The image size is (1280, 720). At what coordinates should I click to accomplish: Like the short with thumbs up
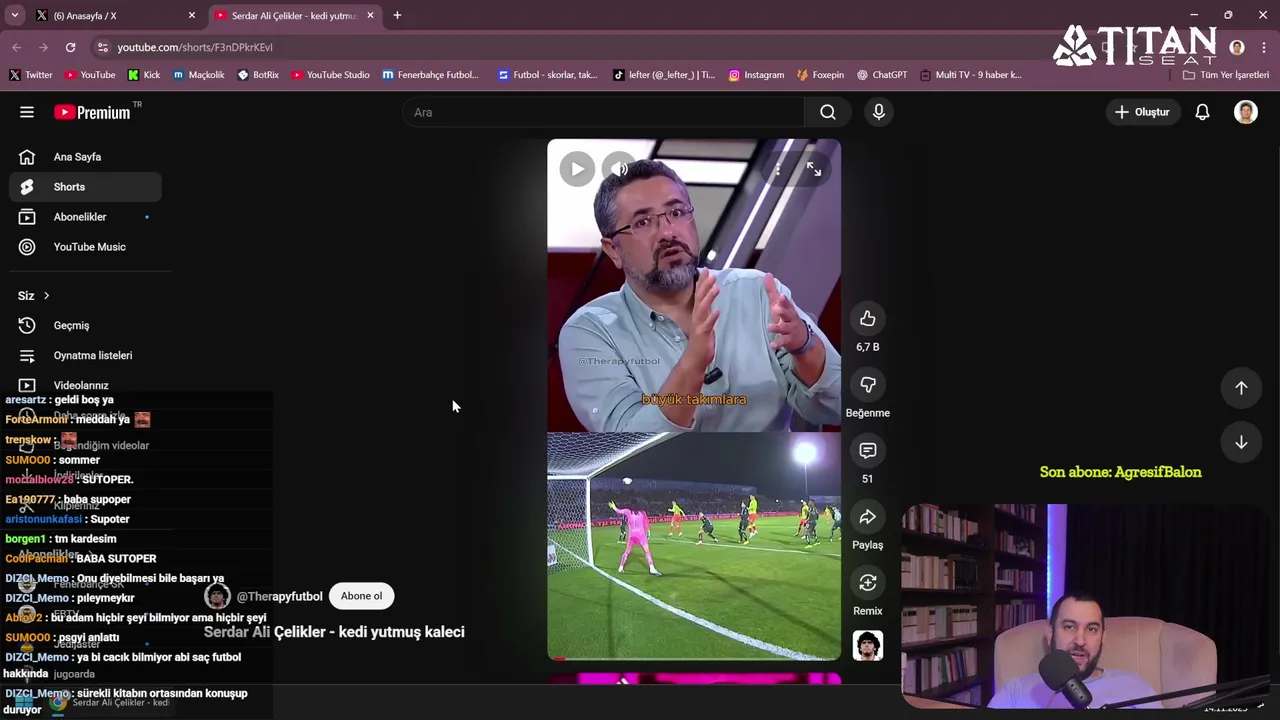point(868,319)
